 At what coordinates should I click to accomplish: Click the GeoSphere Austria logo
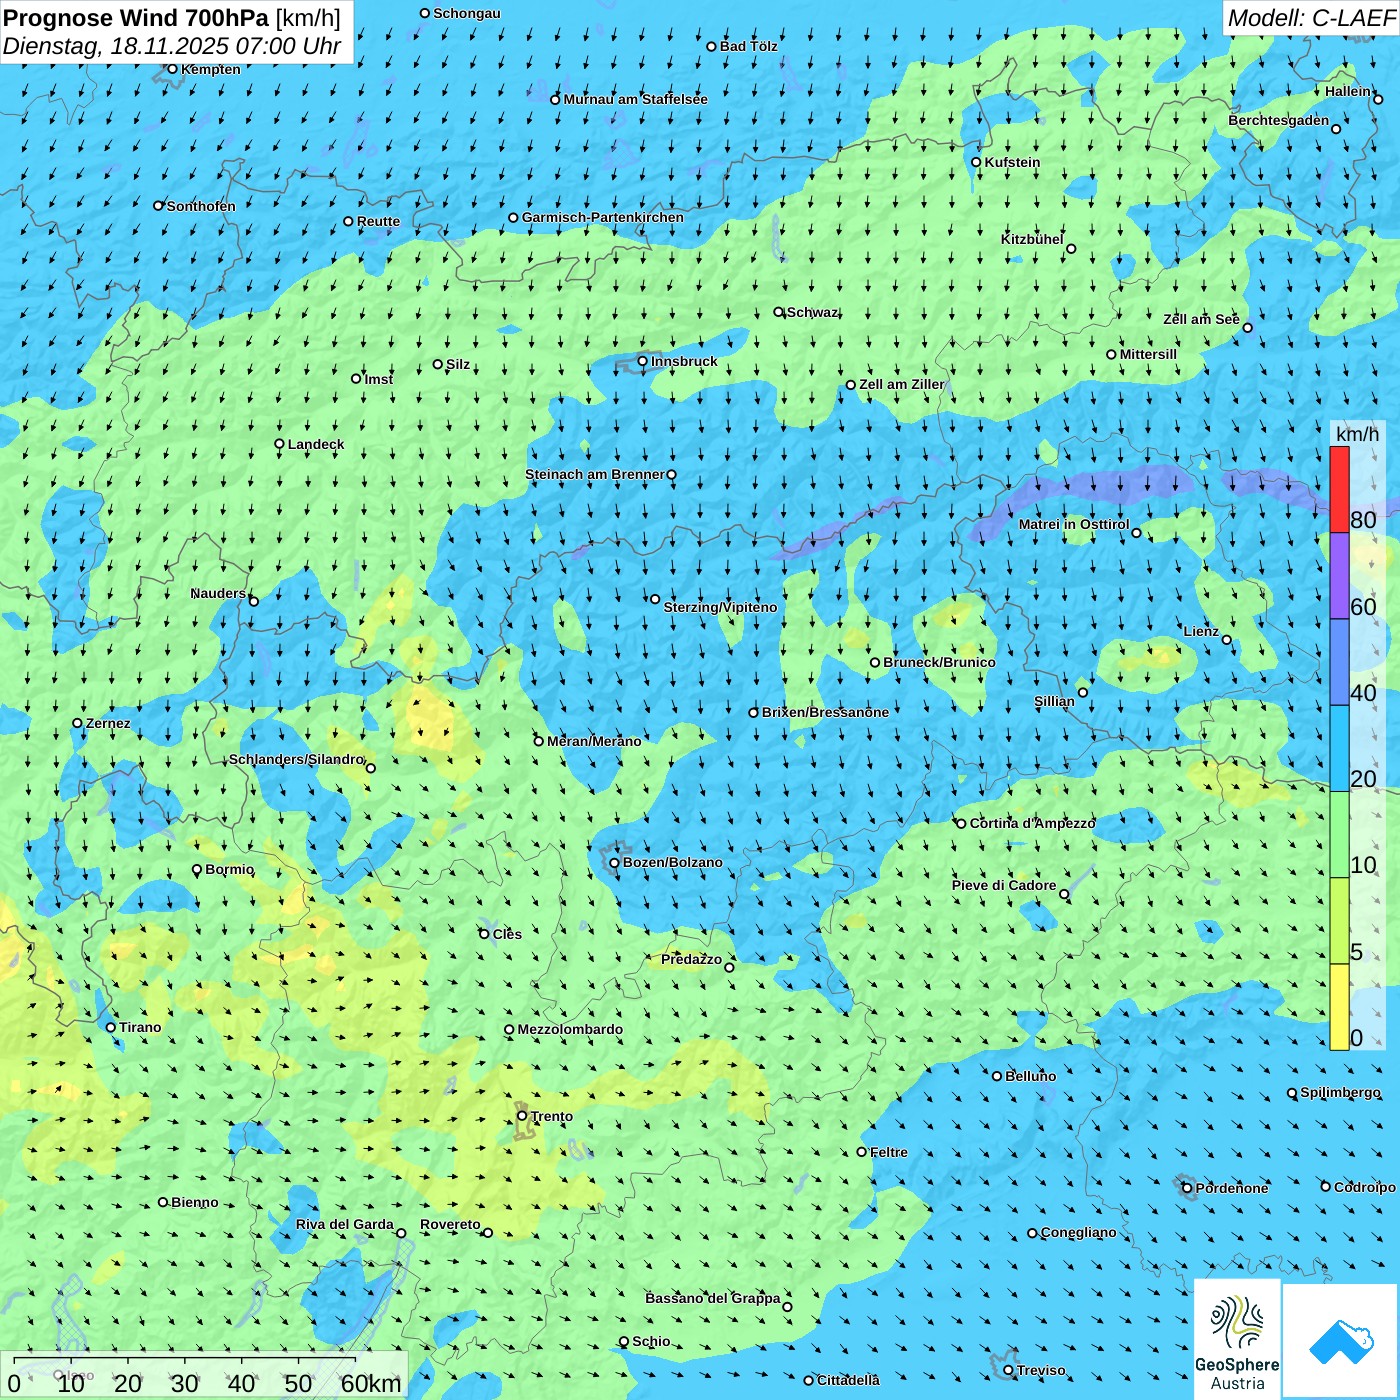point(1237,1338)
